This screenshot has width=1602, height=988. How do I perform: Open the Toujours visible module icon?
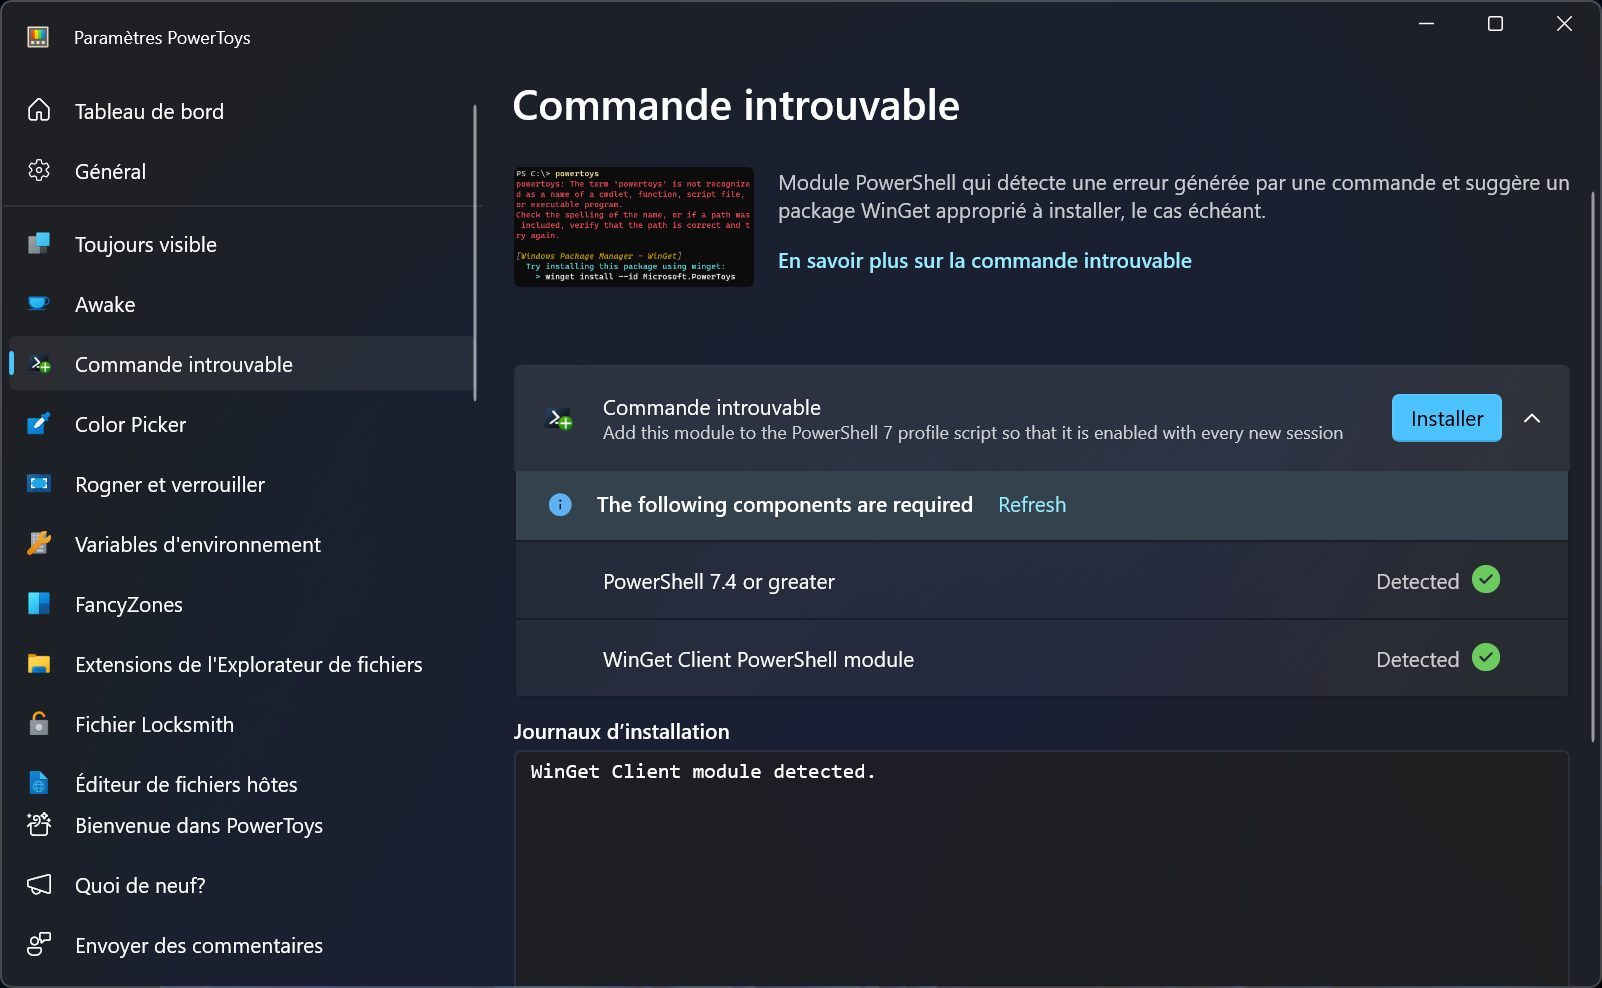point(39,244)
